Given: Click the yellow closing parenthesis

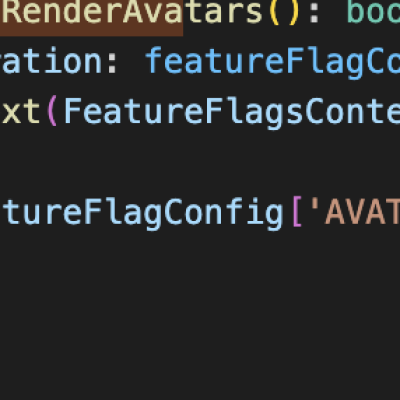Looking at the screenshot, I should (x=294, y=12).
